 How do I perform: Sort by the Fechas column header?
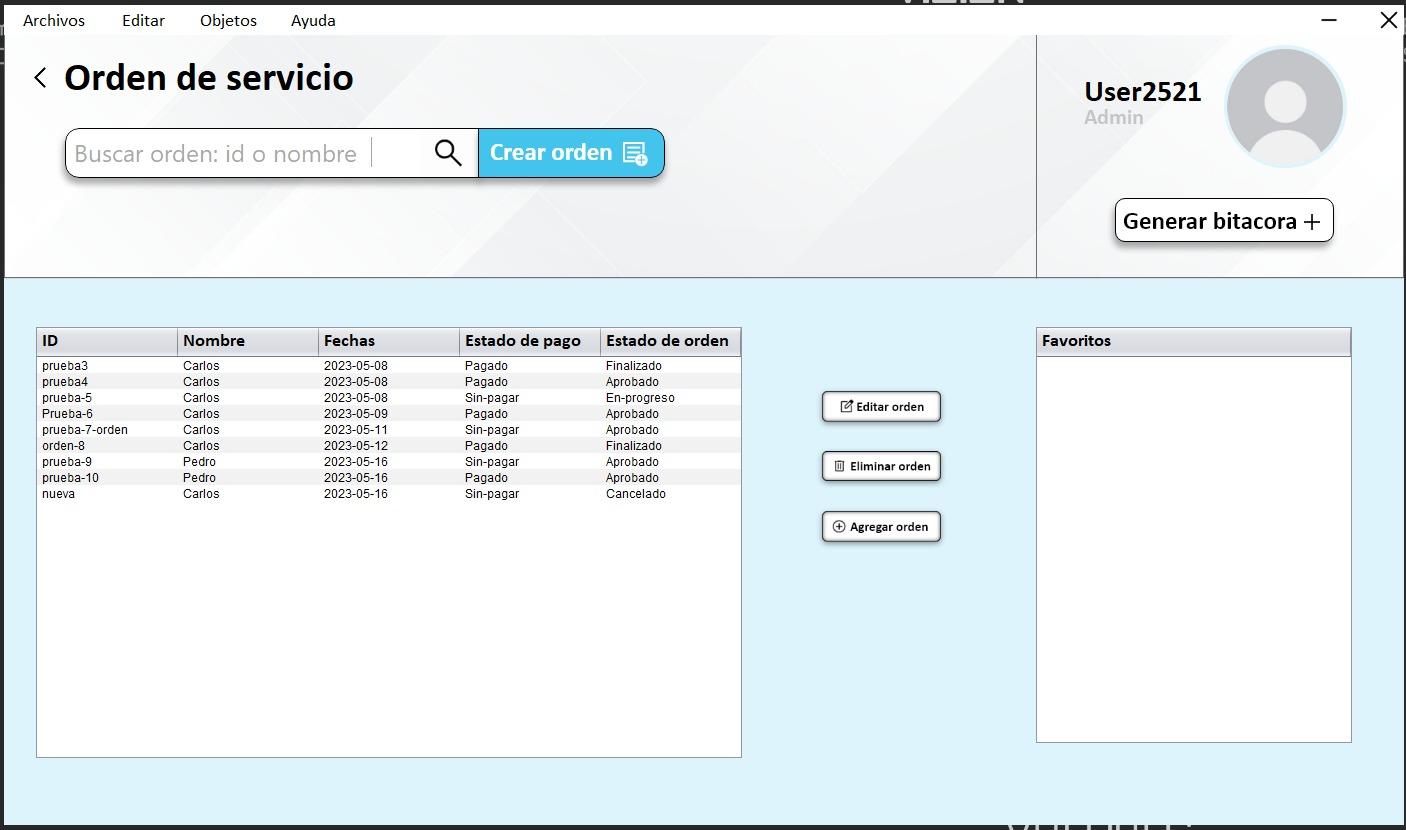coord(389,341)
